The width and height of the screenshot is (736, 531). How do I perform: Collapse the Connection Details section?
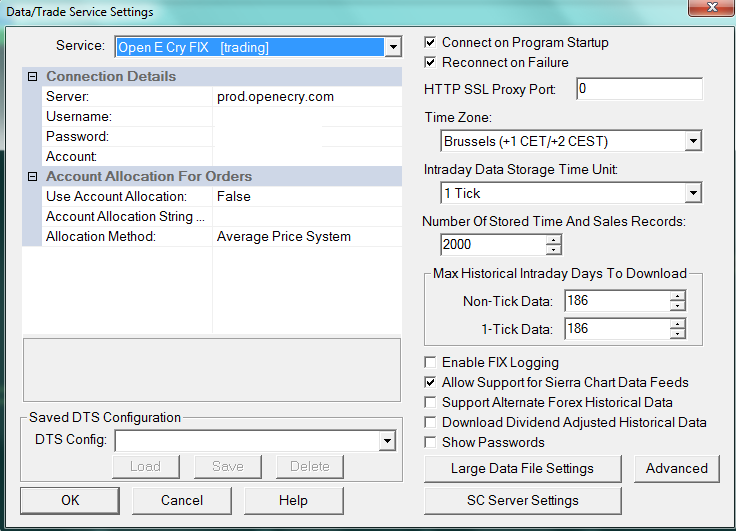(32, 77)
